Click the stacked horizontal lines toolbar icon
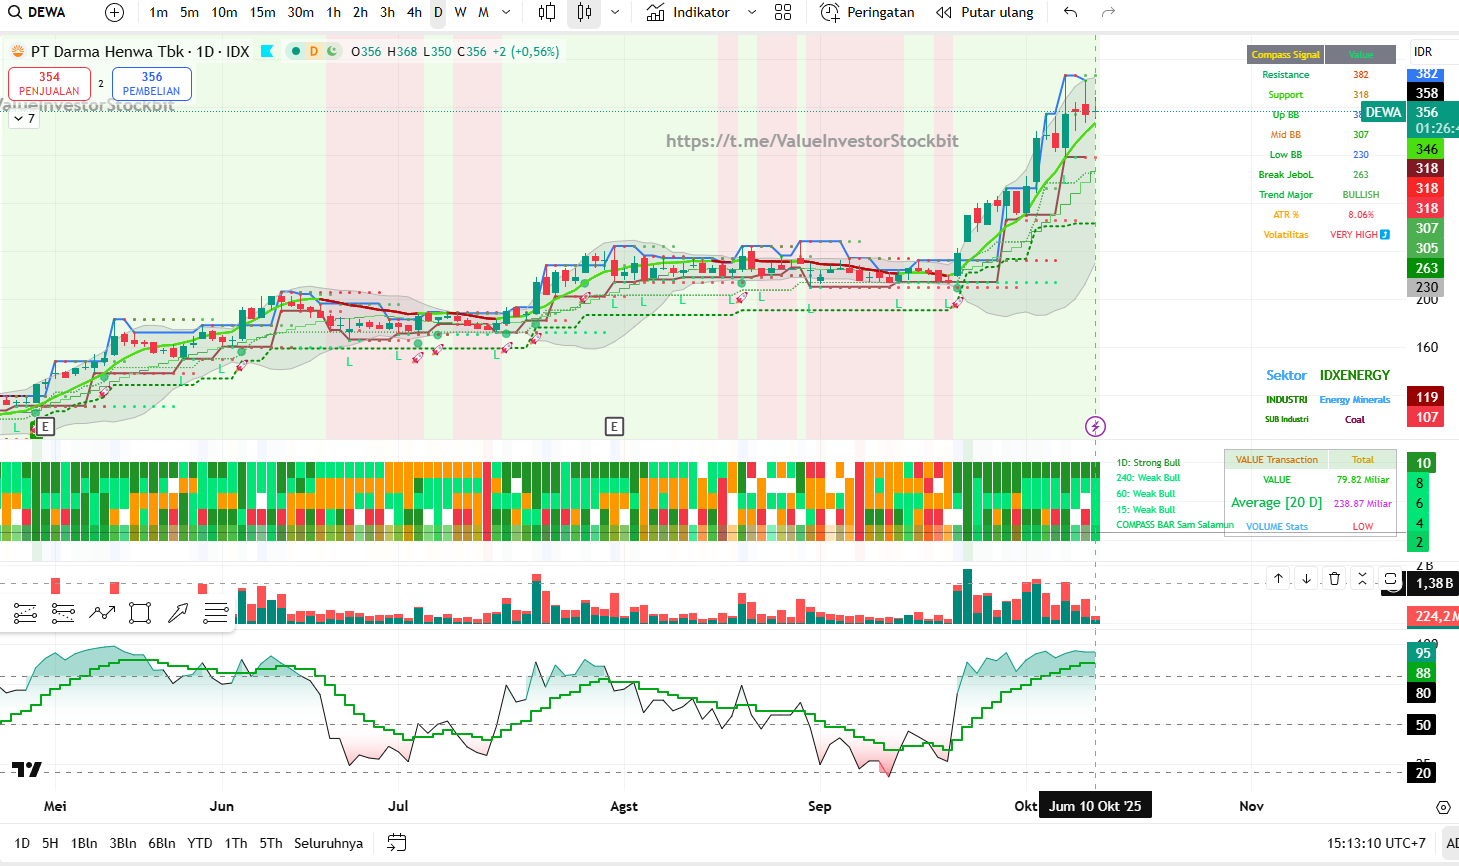This screenshot has width=1459, height=866. coord(216,613)
